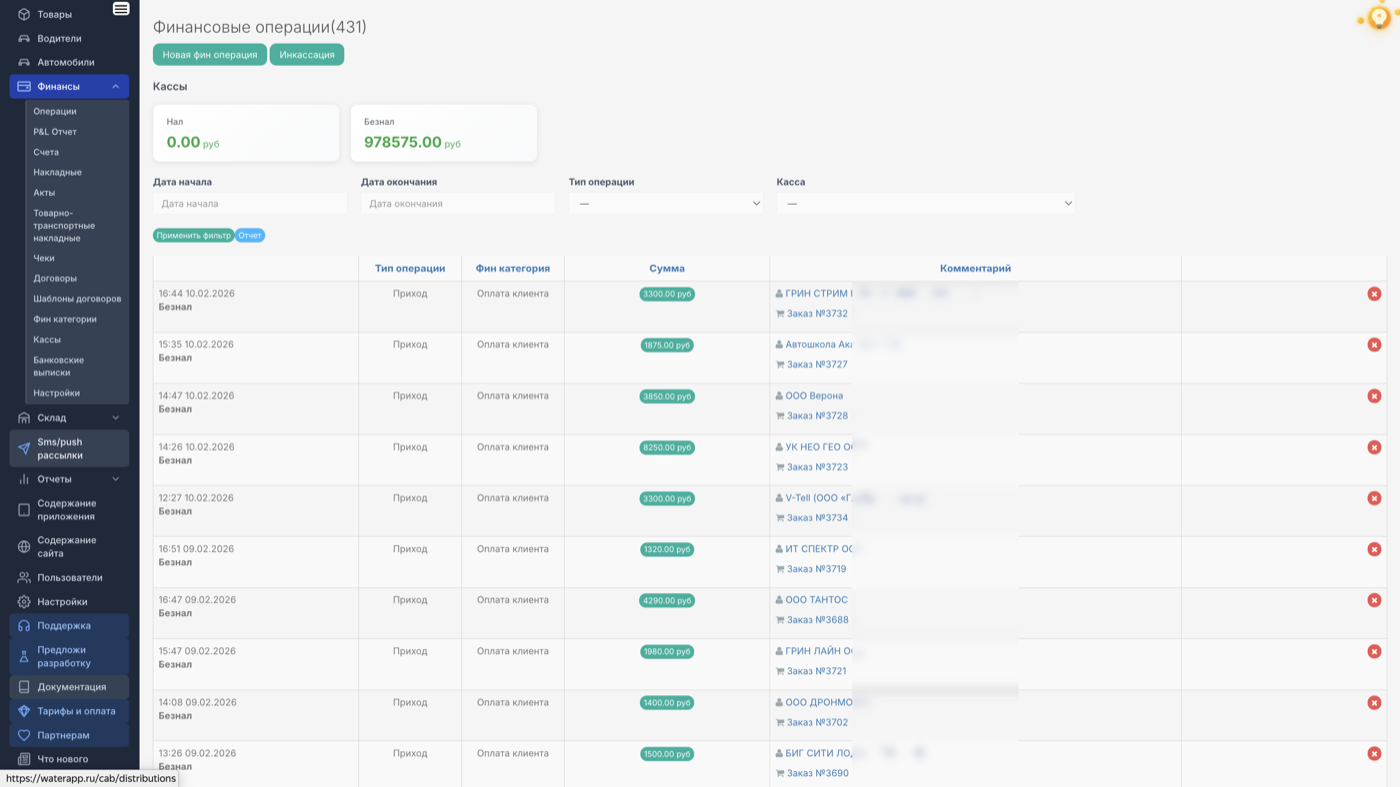The height and width of the screenshot is (787, 1400).
Task: Click the Поддержка headset icon
Action: [x=24, y=626]
